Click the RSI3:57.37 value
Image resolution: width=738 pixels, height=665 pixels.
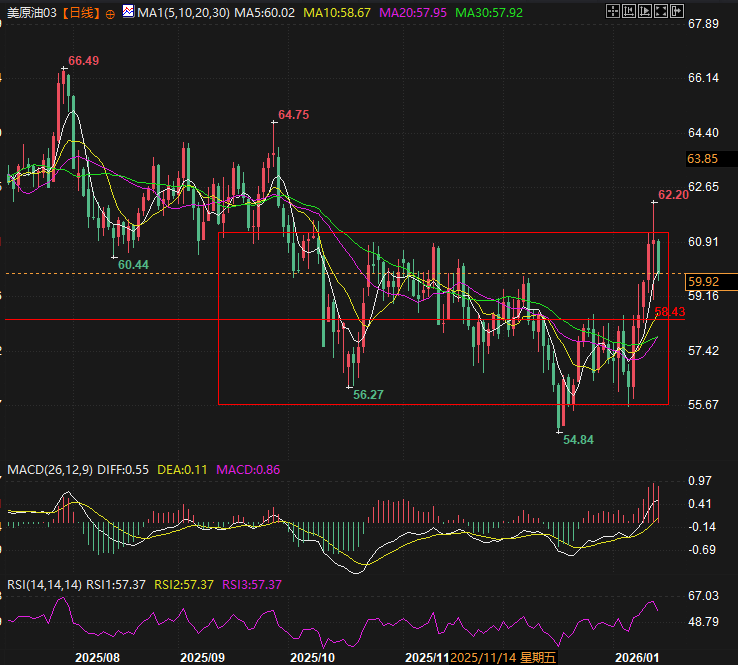252,585
